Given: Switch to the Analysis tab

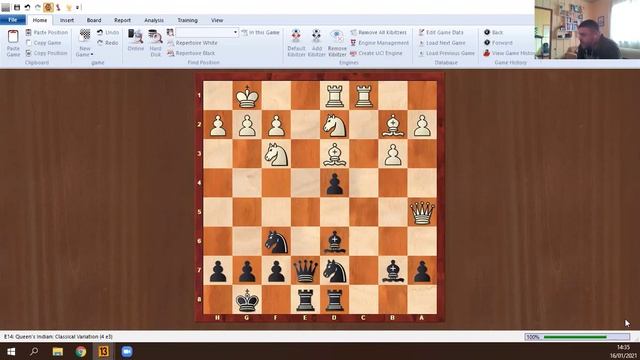Looking at the screenshot, I should pyautogui.click(x=154, y=20).
